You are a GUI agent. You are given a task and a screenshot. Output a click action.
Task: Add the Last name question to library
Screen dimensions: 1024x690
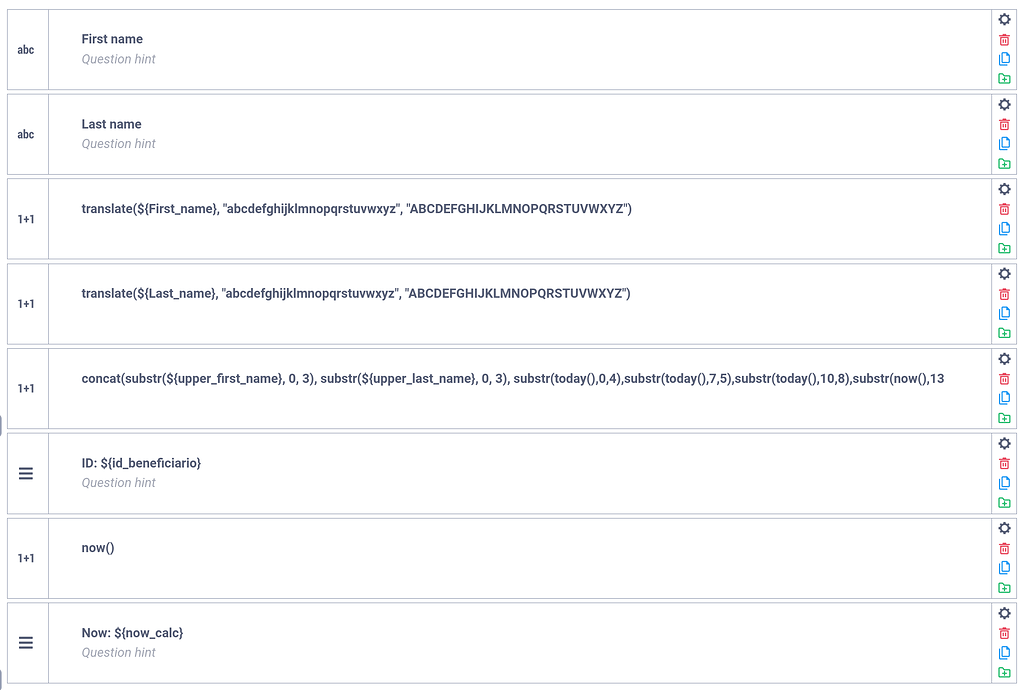click(1004, 163)
